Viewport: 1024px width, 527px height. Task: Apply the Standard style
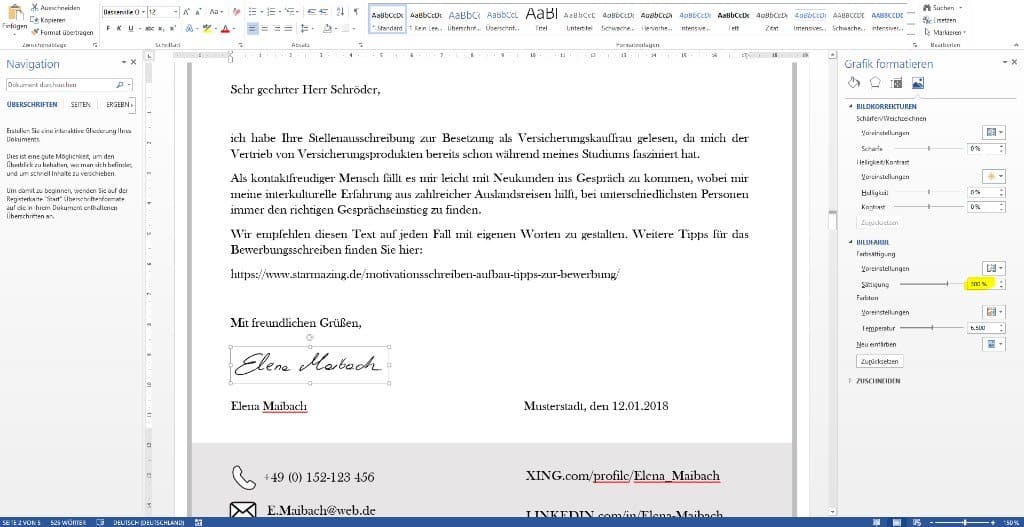pos(387,19)
